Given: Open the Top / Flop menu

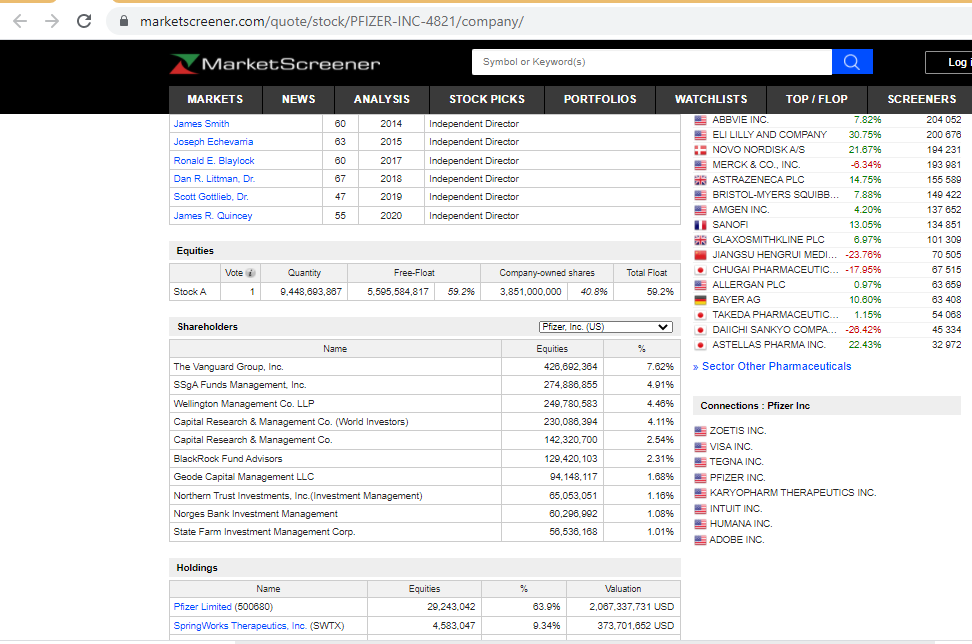Looking at the screenshot, I should tap(816, 99).
